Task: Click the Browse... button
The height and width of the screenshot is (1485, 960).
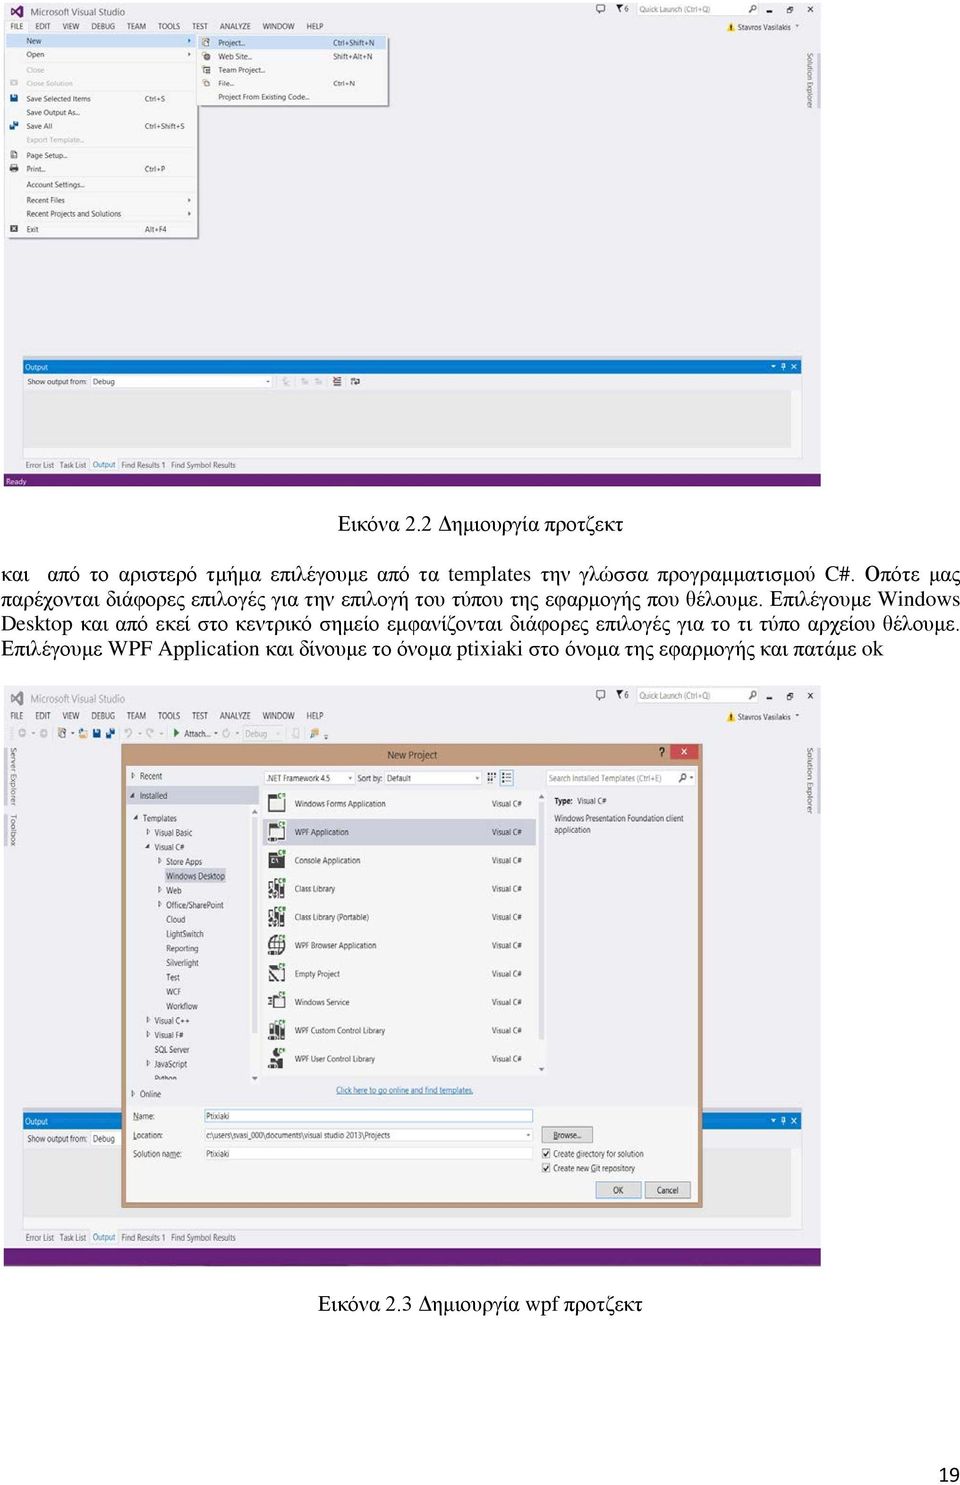Action: click(x=566, y=1135)
